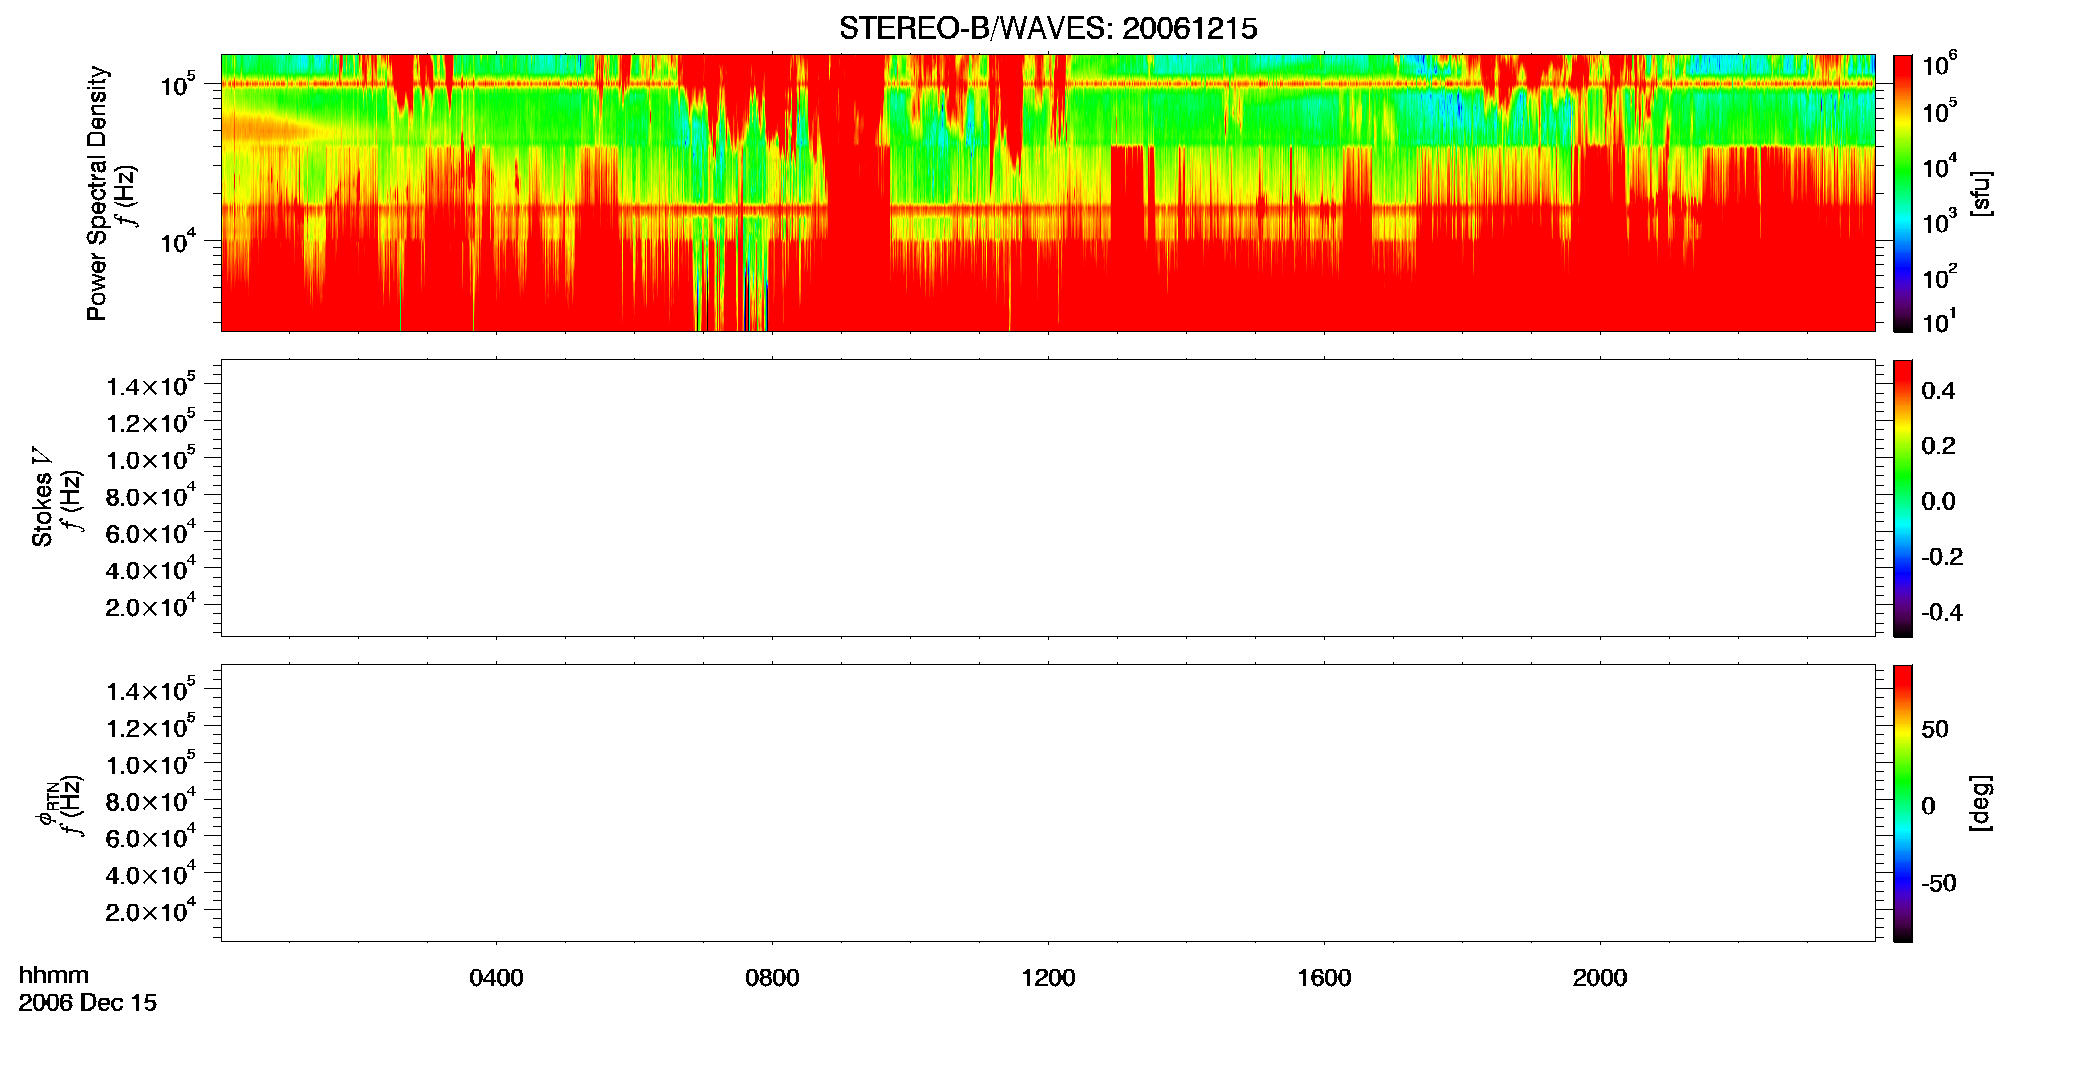This screenshot has height=1080, width=2096.
Task: Click the hhmm axis caption
Action: [x=54, y=975]
